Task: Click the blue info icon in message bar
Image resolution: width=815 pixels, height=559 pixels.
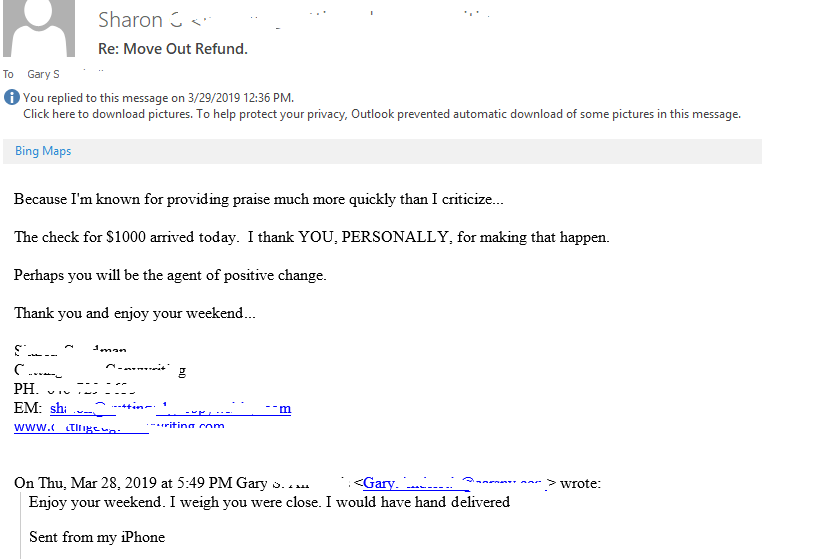Action: (x=12, y=98)
